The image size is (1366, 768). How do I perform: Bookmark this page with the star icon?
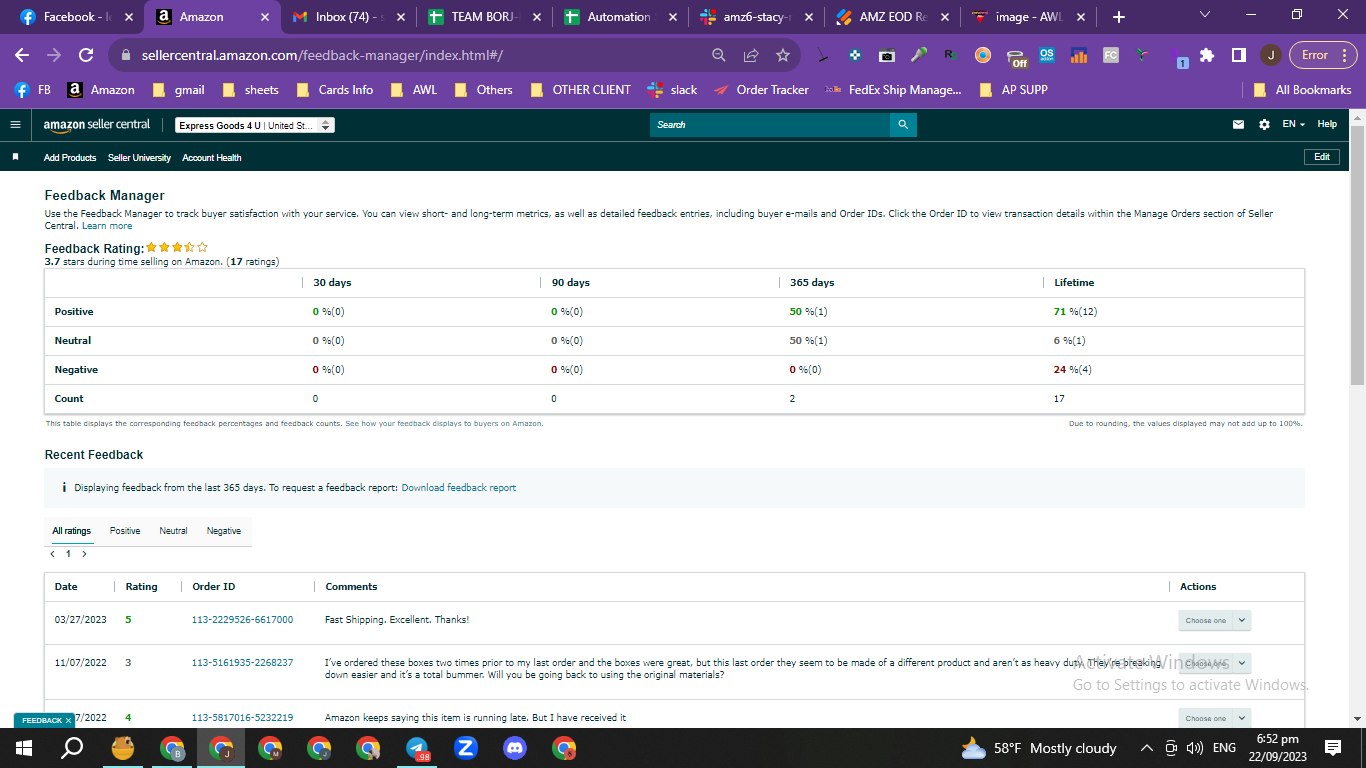782,56
